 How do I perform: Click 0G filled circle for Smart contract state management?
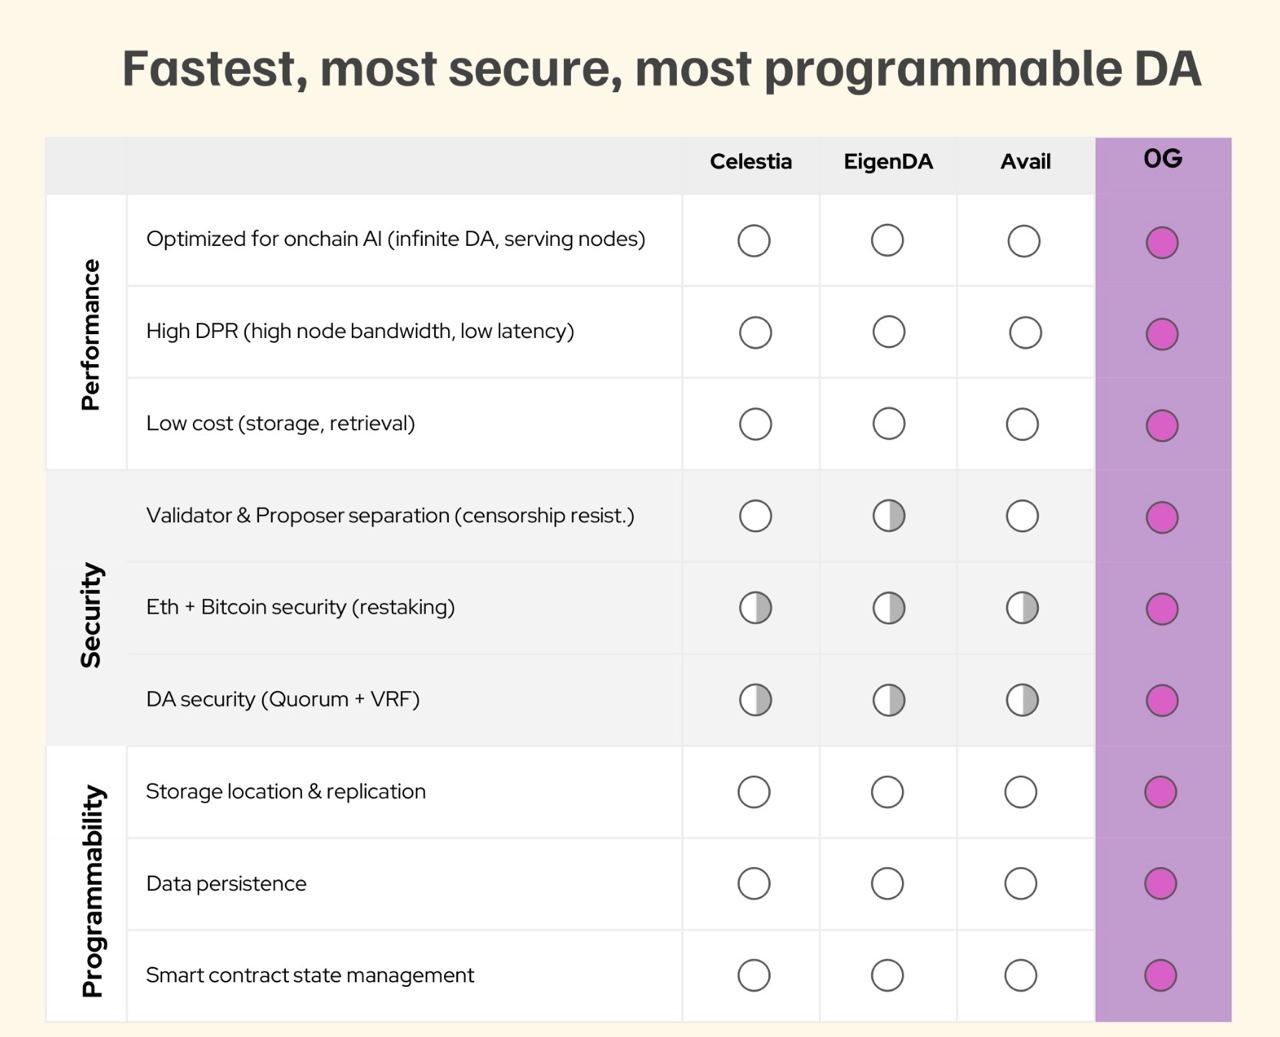[1160, 975]
